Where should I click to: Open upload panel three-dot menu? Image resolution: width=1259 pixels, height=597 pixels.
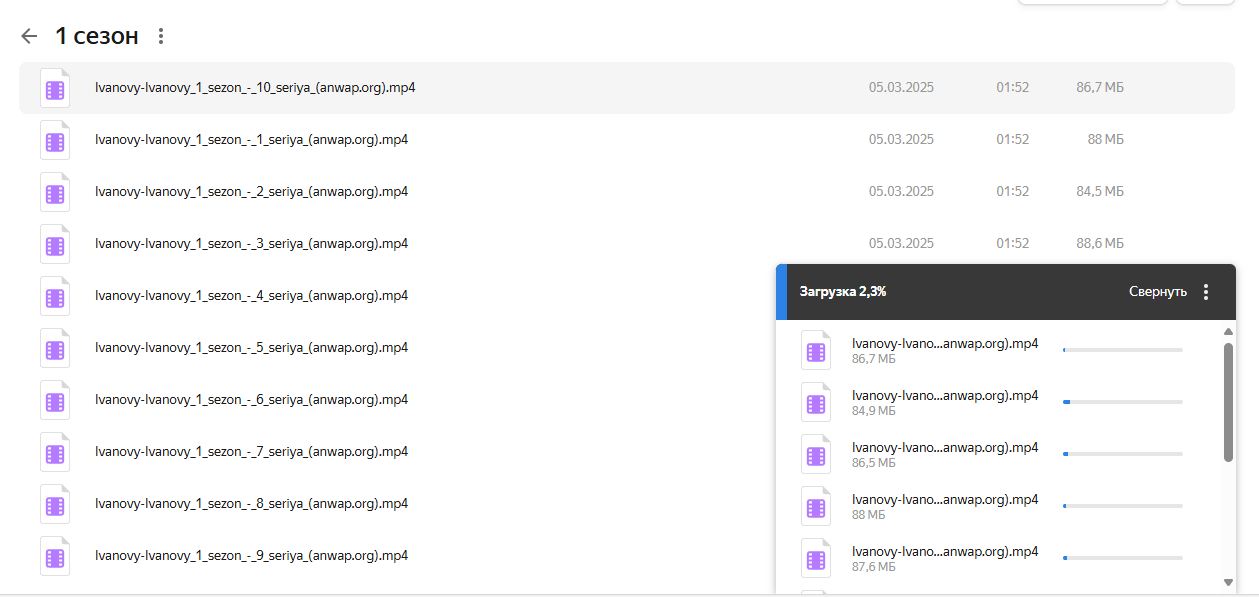click(1206, 292)
